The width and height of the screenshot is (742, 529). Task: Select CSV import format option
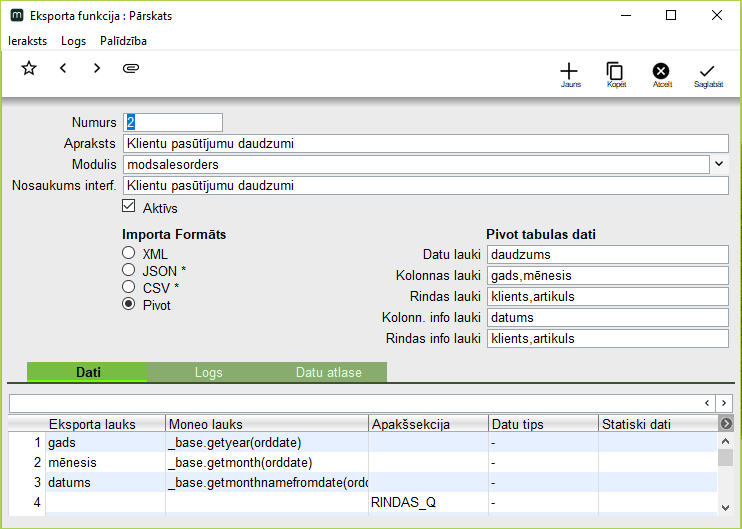pos(128,287)
